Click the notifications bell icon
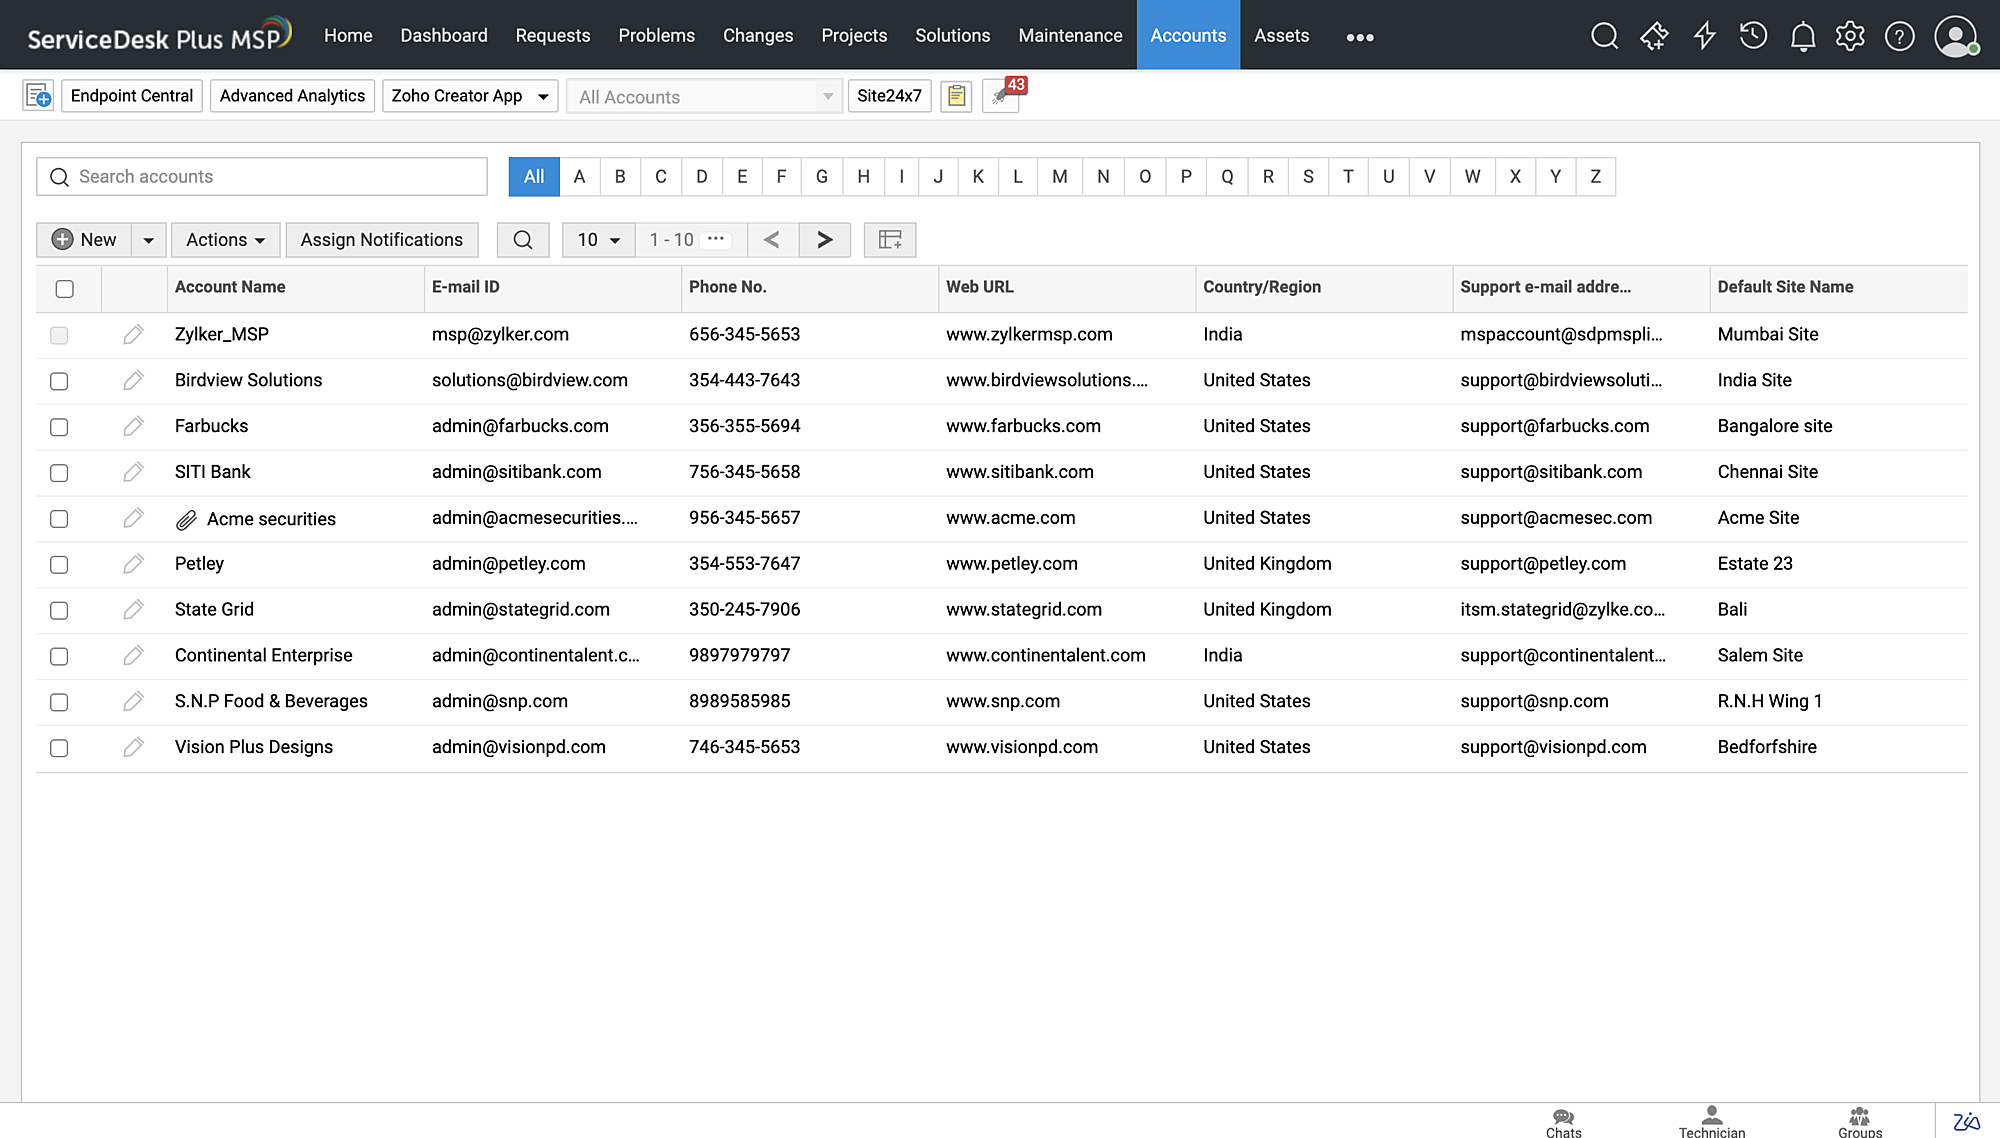 (x=1802, y=37)
